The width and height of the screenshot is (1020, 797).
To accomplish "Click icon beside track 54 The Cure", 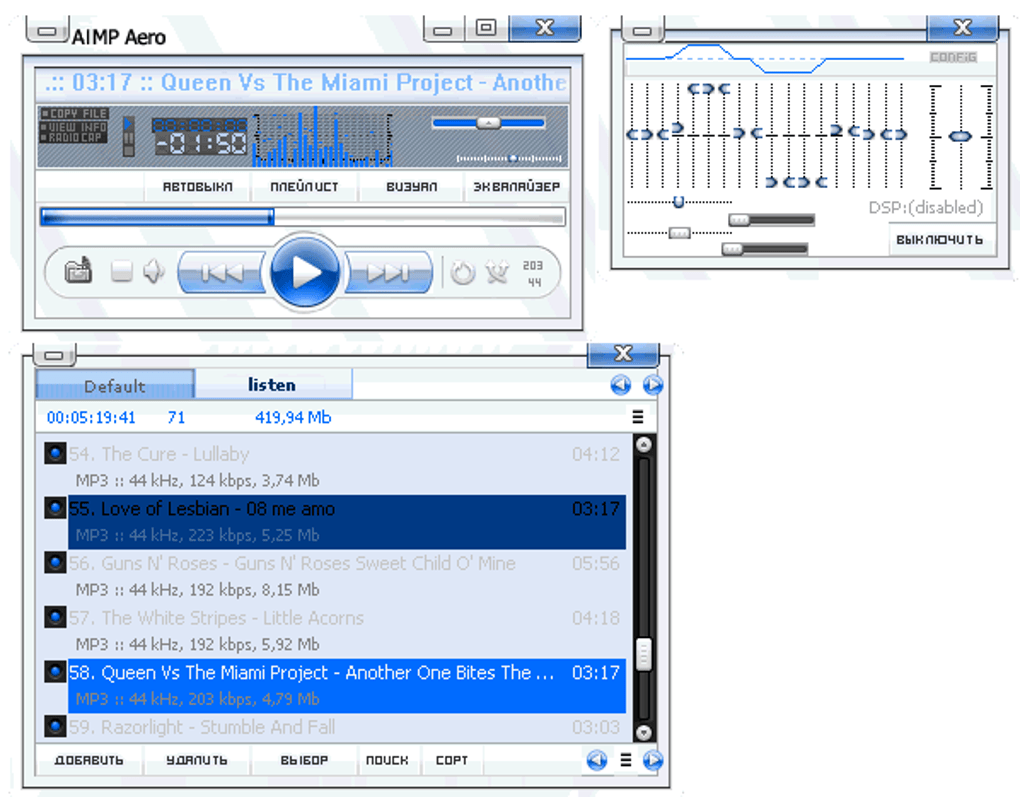I will coord(55,453).
